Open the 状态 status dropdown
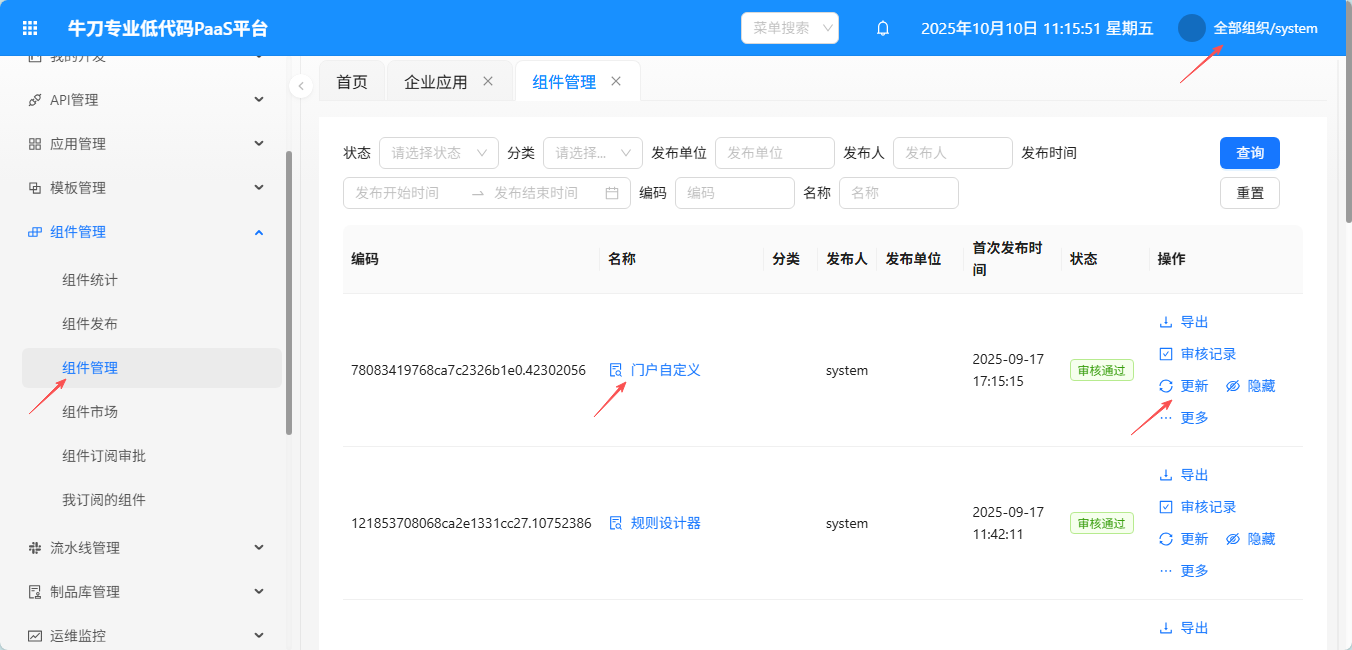This screenshot has height=650, width=1352. [438, 153]
